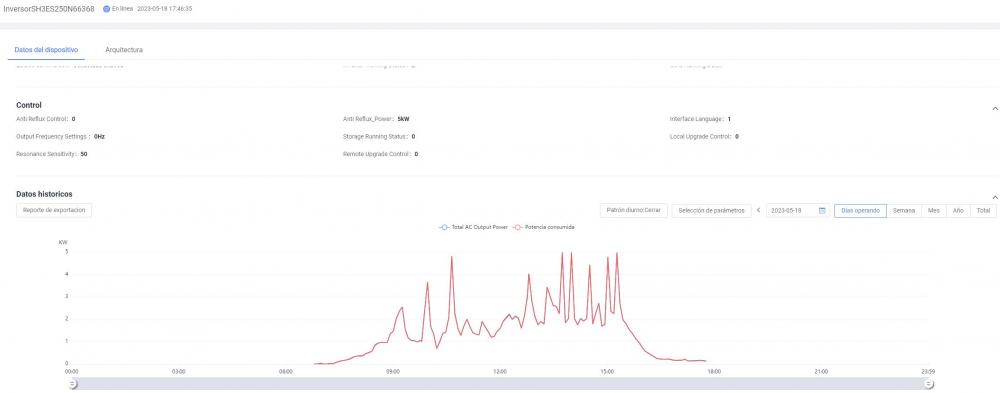The image size is (1000, 393).
Task: Click the 2023-05-18 date input field
Action: (x=798, y=211)
